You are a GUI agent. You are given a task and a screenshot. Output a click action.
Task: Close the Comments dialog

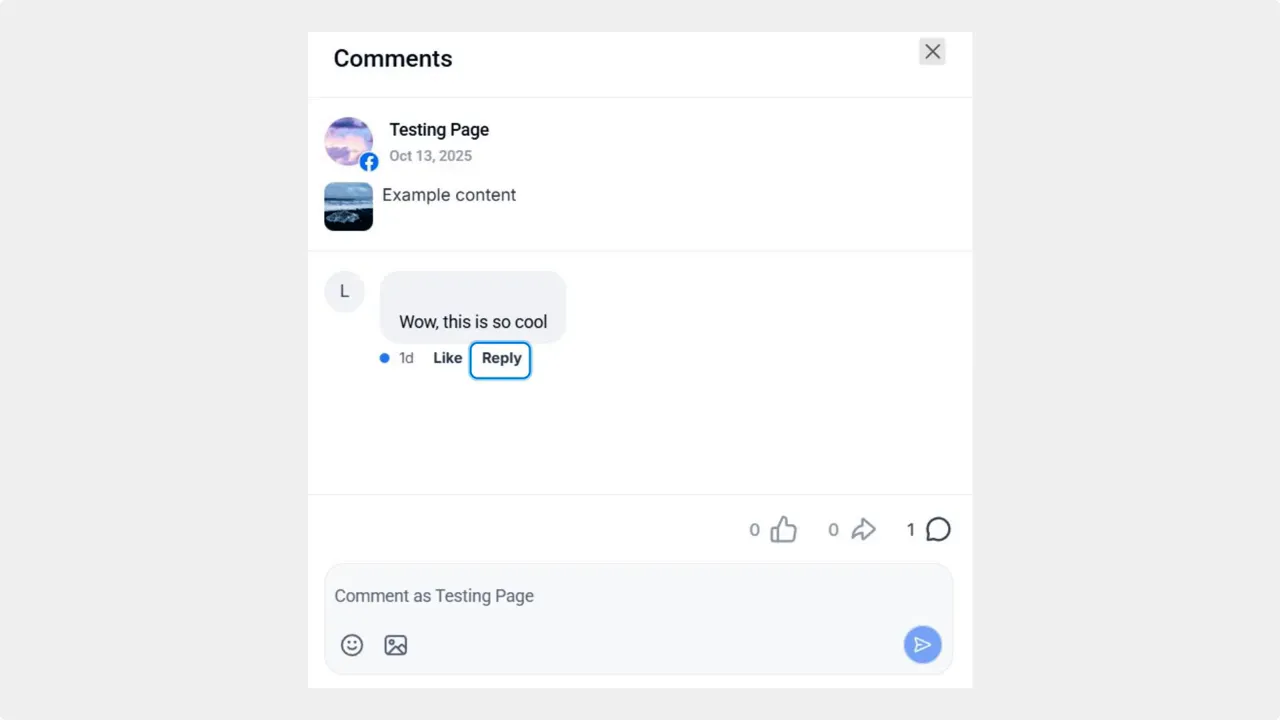pos(932,51)
